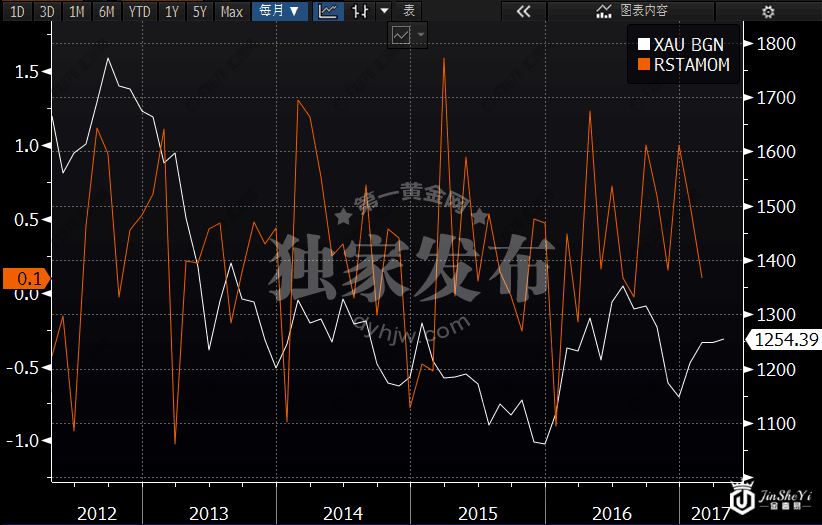Open the table (表) view button

tap(407, 12)
